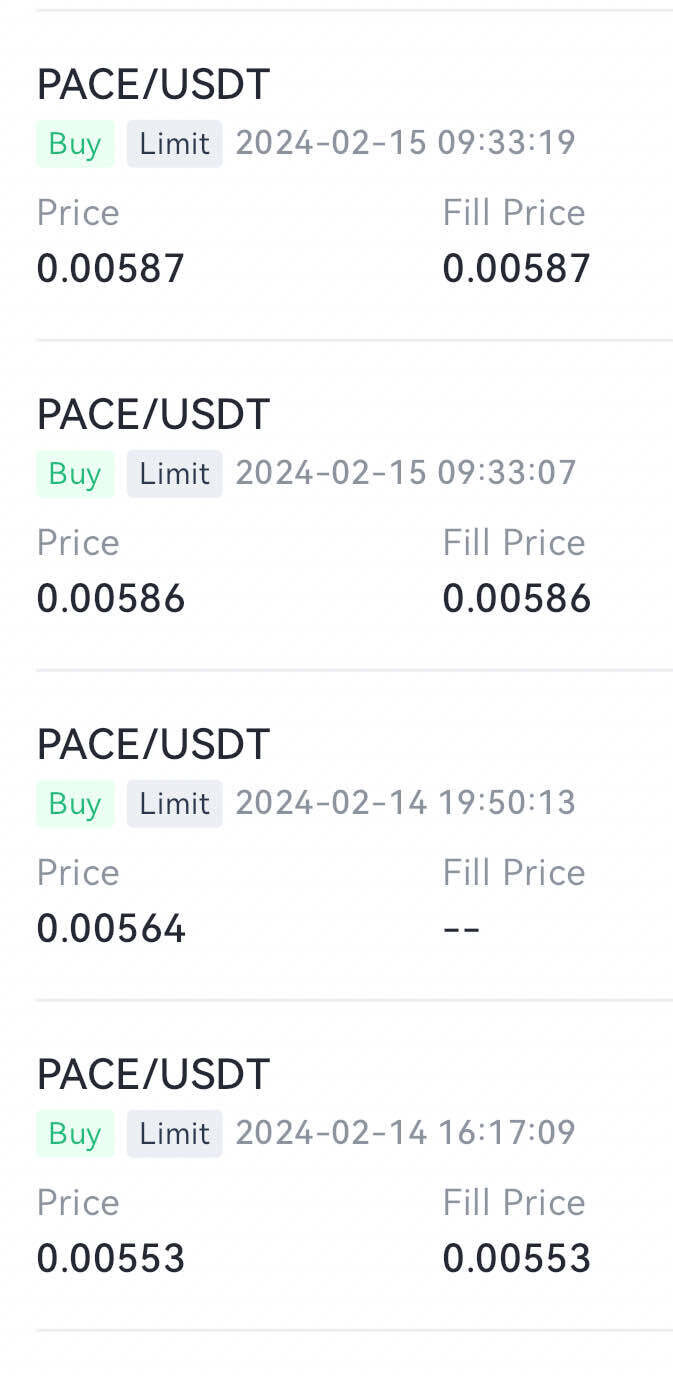Open the PACE/USDT order from 16:17:09

click(x=153, y=1075)
